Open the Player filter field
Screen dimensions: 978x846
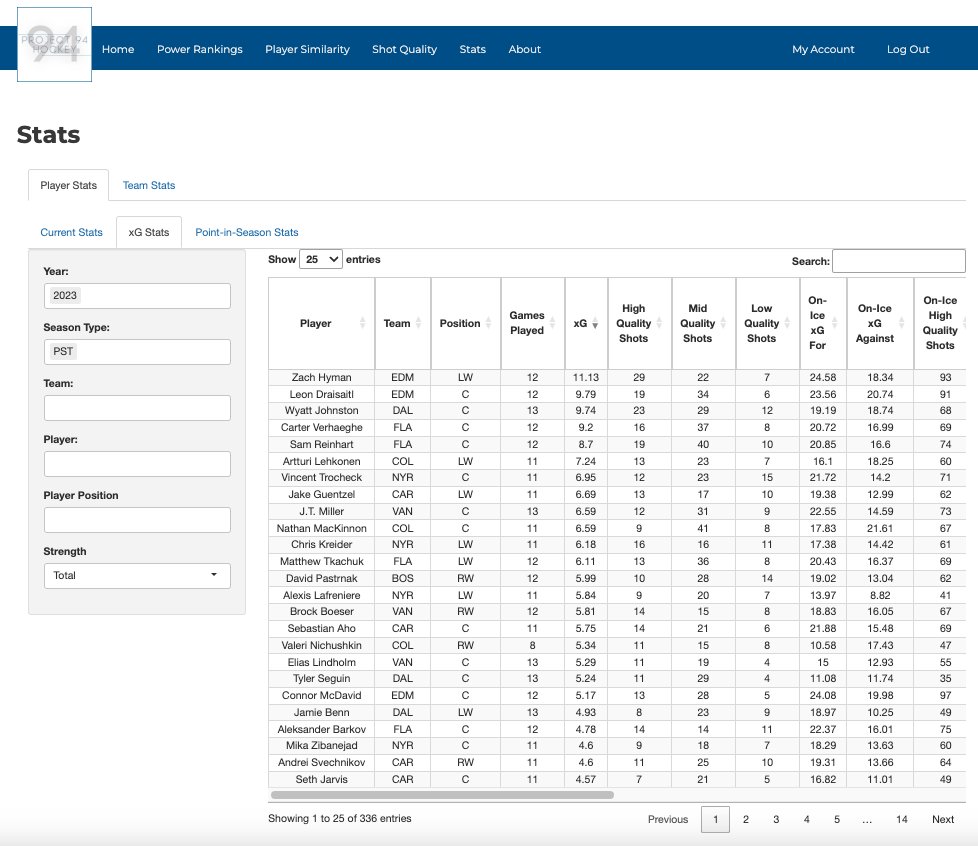click(x=137, y=464)
